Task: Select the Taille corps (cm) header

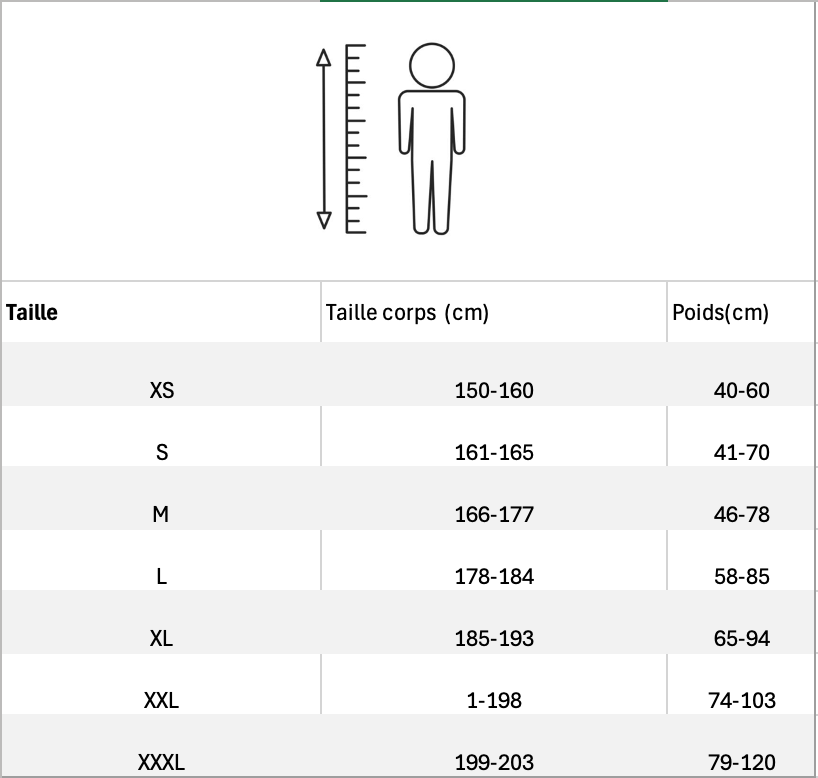Action: [407, 313]
